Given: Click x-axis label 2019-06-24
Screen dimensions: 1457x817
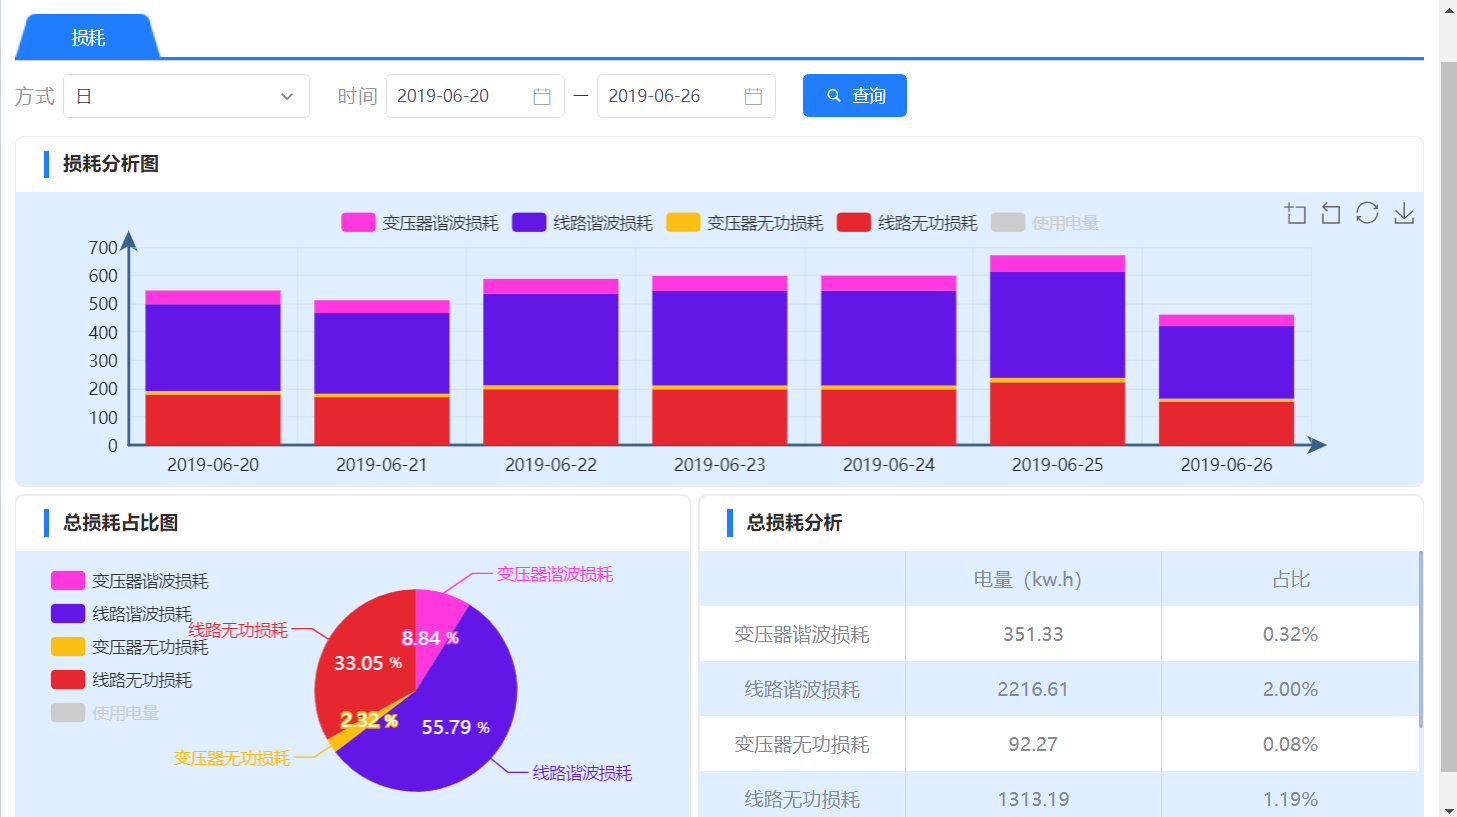Looking at the screenshot, I should click(889, 465).
